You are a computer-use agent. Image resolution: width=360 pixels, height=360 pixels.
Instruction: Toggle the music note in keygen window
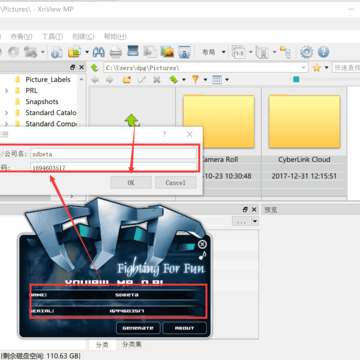pos(202,255)
